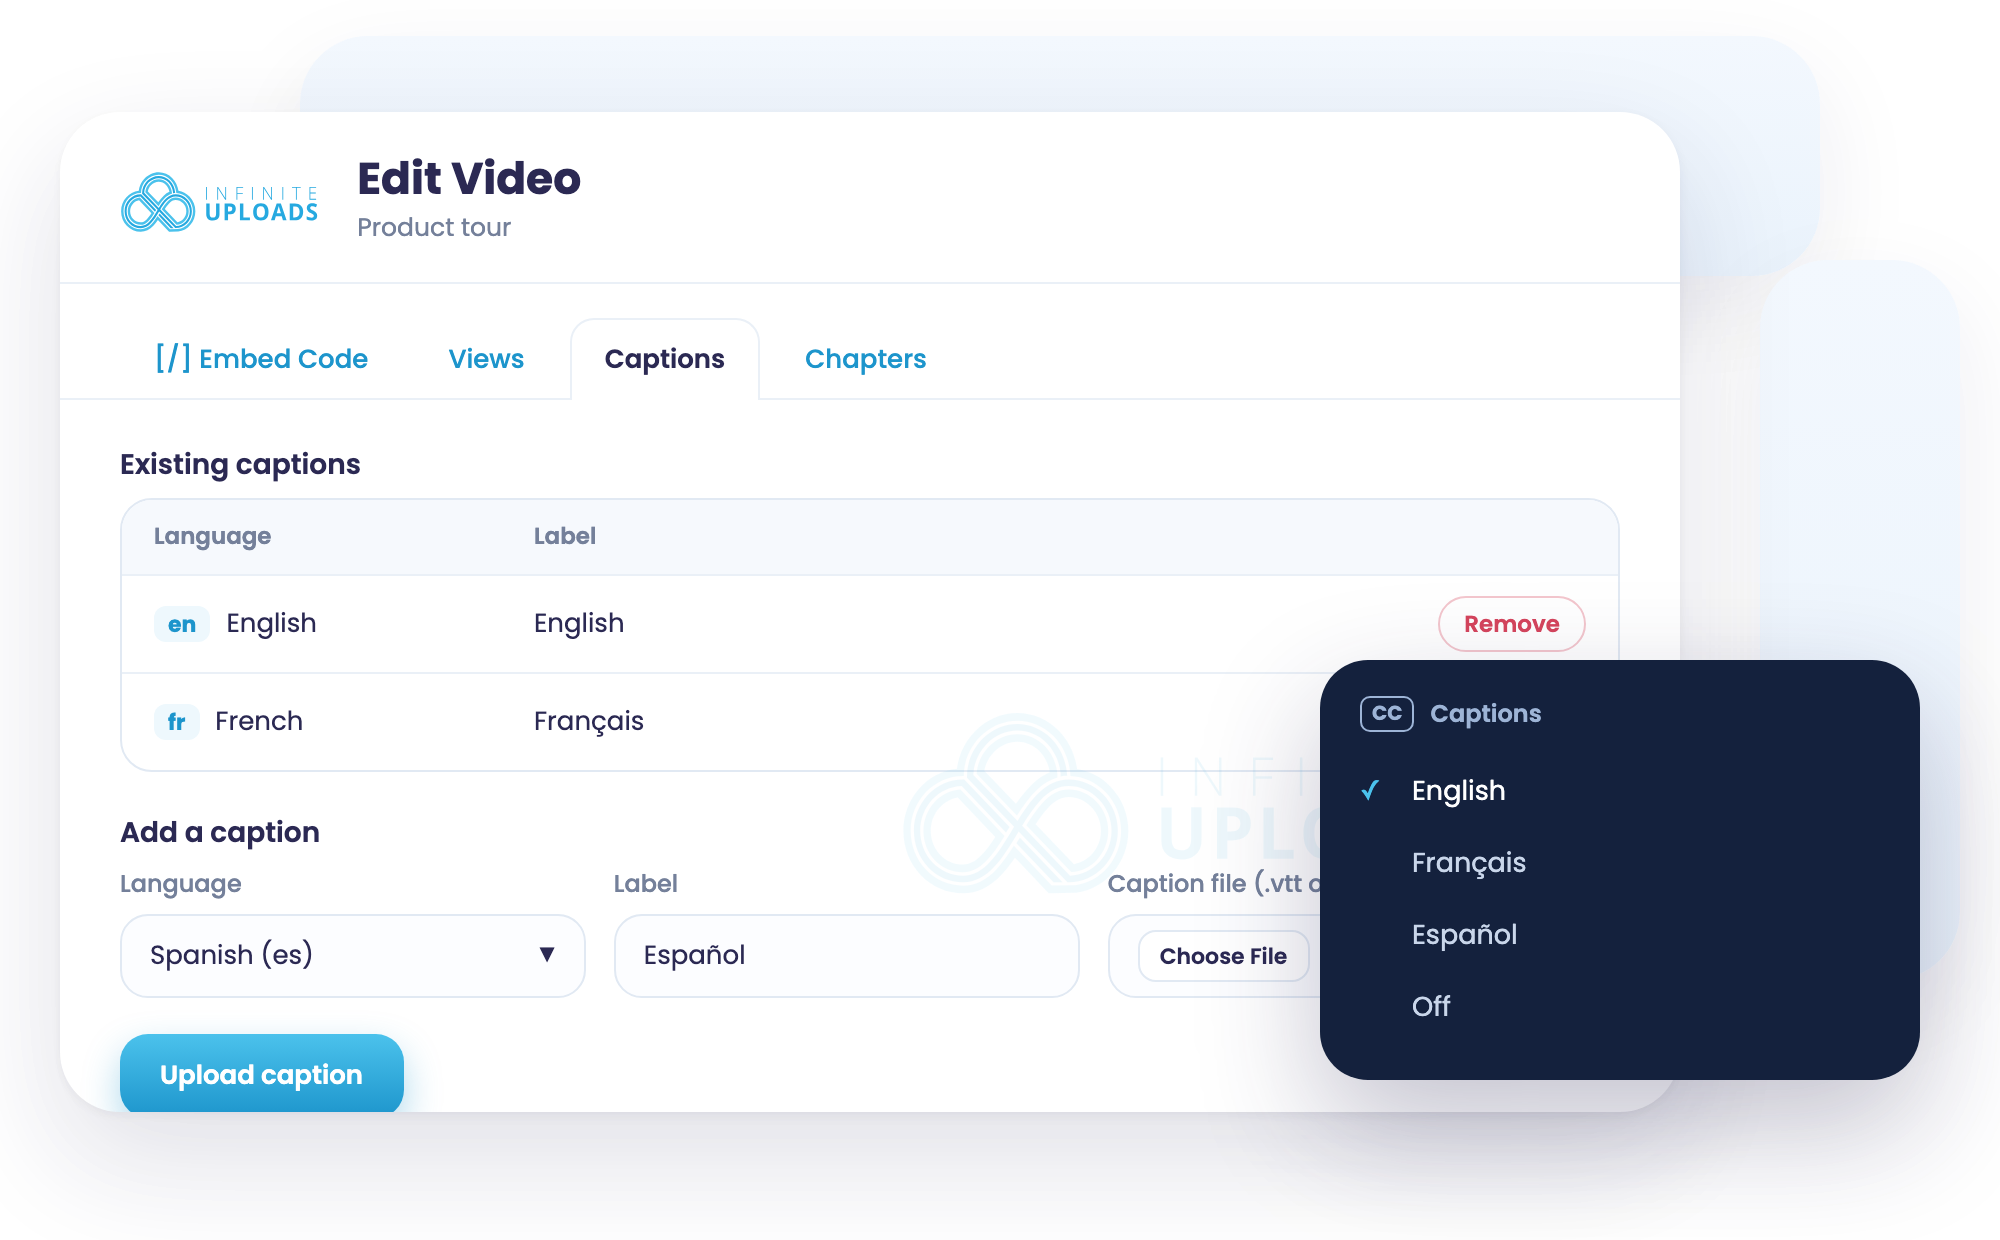This screenshot has width=2000, height=1240.
Task: Click the Upload caption button
Action: pyautogui.click(x=262, y=1073)
